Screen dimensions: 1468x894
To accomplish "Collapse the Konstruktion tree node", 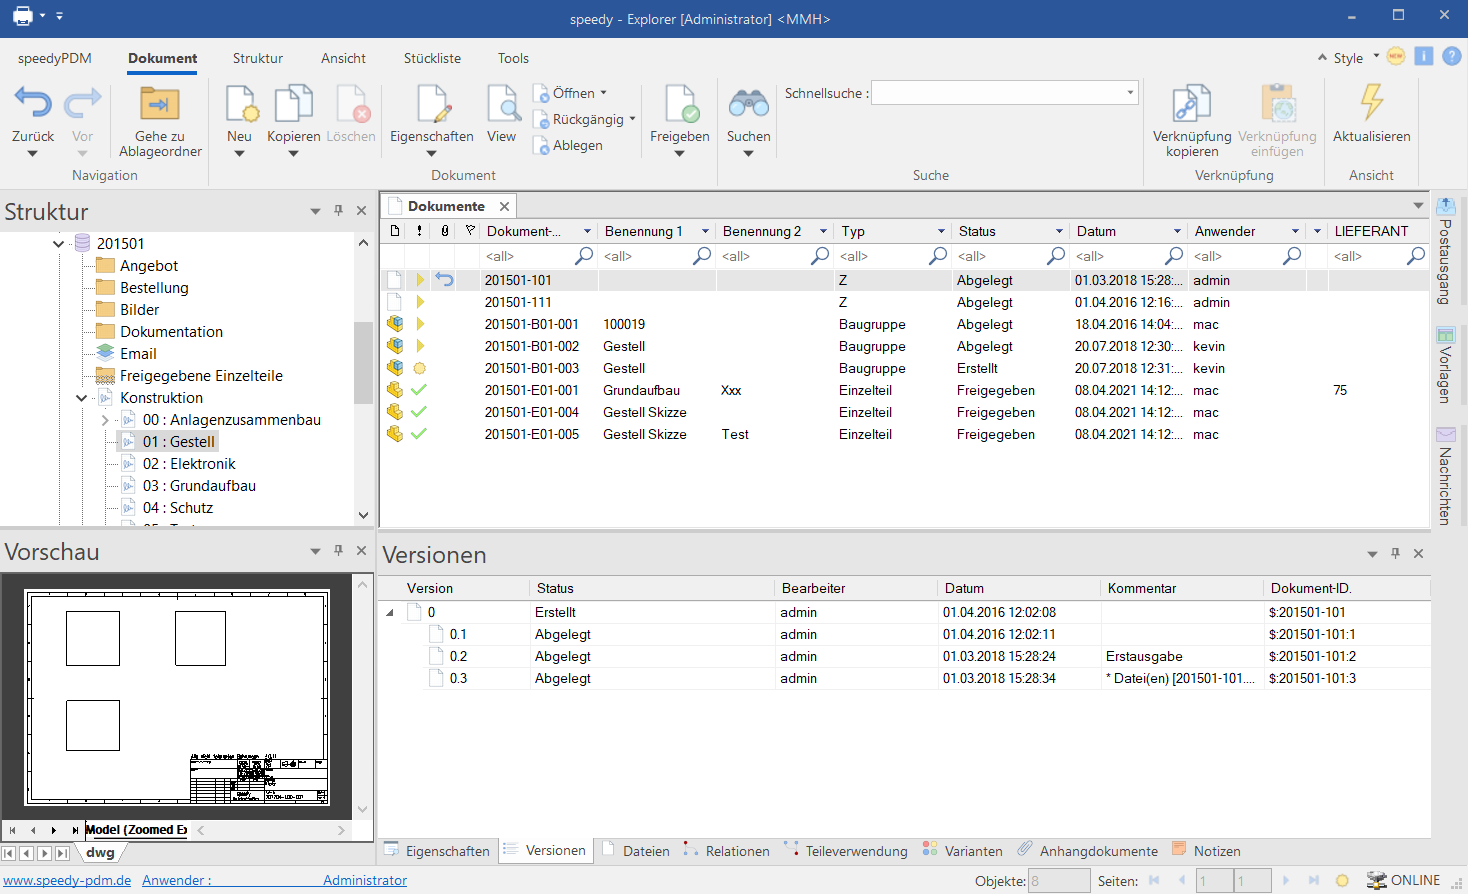I will tap(82, 398).
